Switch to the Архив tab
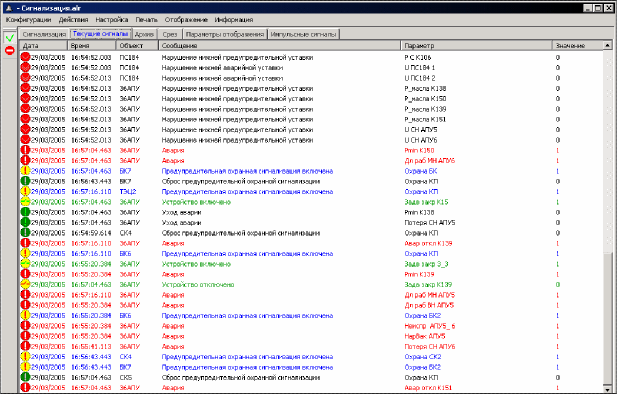Image resolution: width=617 pixels, height=394 pixels. point(144,34)
